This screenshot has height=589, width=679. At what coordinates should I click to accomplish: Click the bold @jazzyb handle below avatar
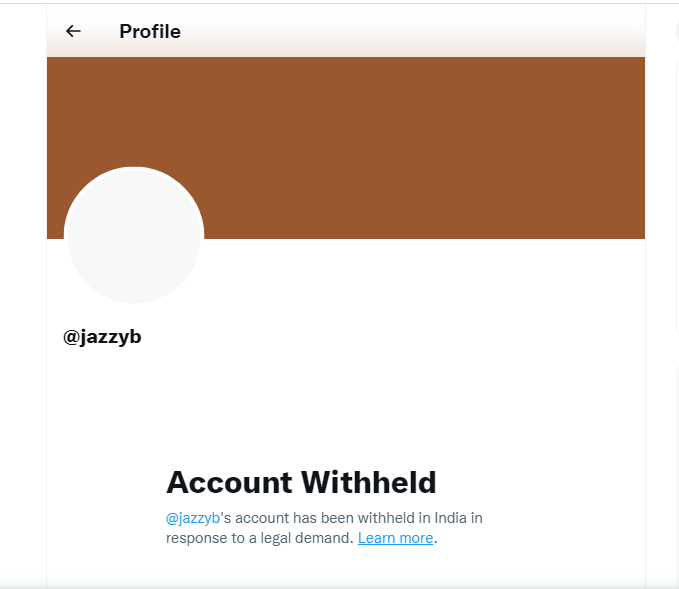(102, 337)
